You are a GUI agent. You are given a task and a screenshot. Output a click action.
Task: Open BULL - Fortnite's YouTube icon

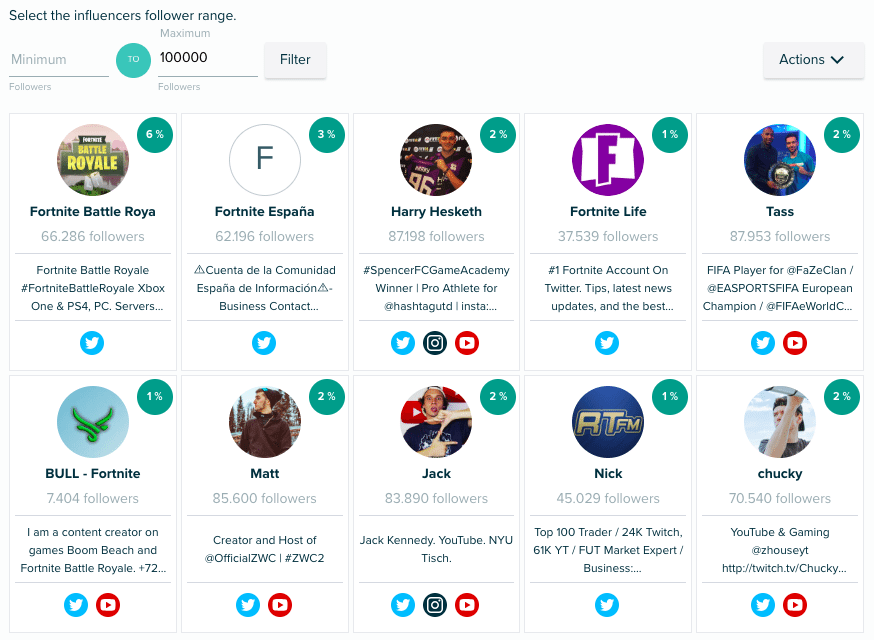109,605
